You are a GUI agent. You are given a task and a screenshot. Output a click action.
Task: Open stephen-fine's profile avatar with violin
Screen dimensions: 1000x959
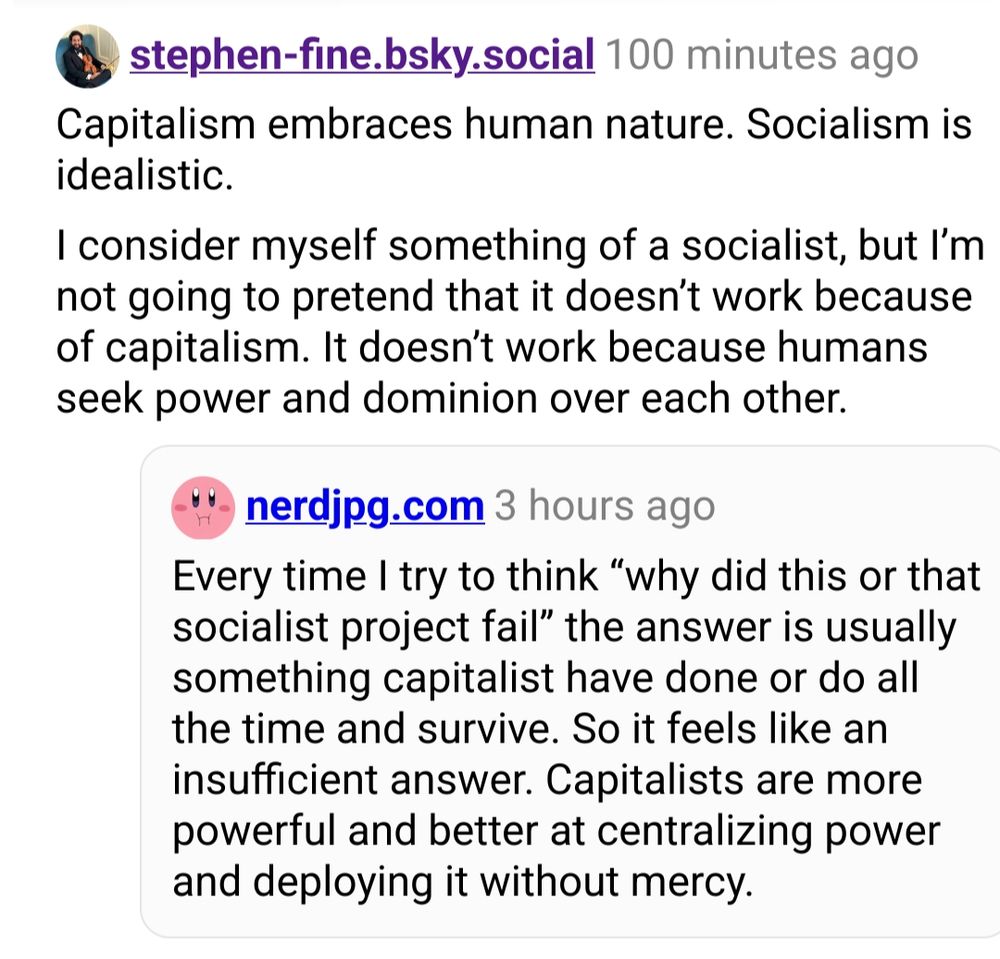[x=87, y=56]
